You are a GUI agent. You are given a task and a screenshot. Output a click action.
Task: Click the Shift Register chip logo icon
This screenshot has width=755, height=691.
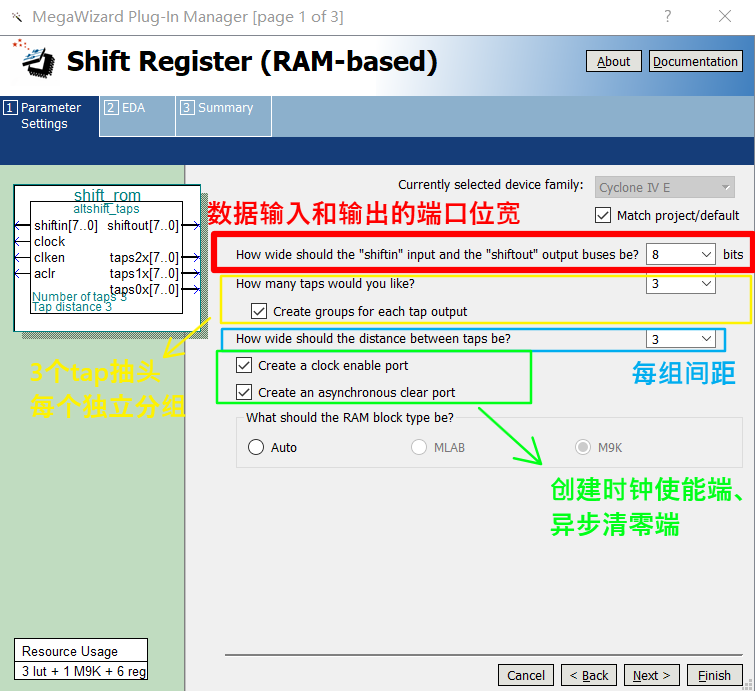click(x=35, y=59)
